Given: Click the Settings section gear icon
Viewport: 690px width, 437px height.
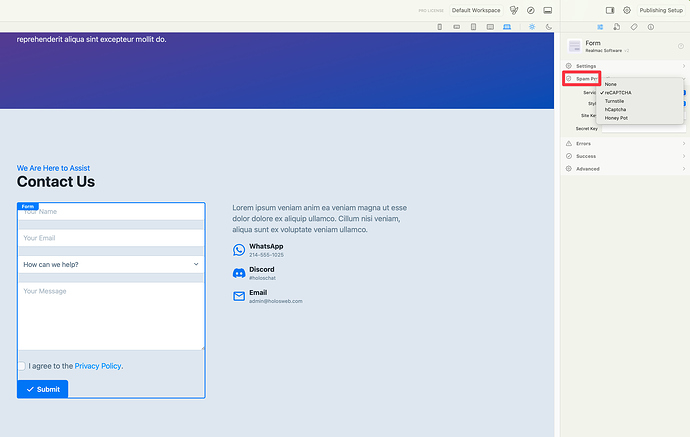Looking at the screenshot, I should point(569,66).
